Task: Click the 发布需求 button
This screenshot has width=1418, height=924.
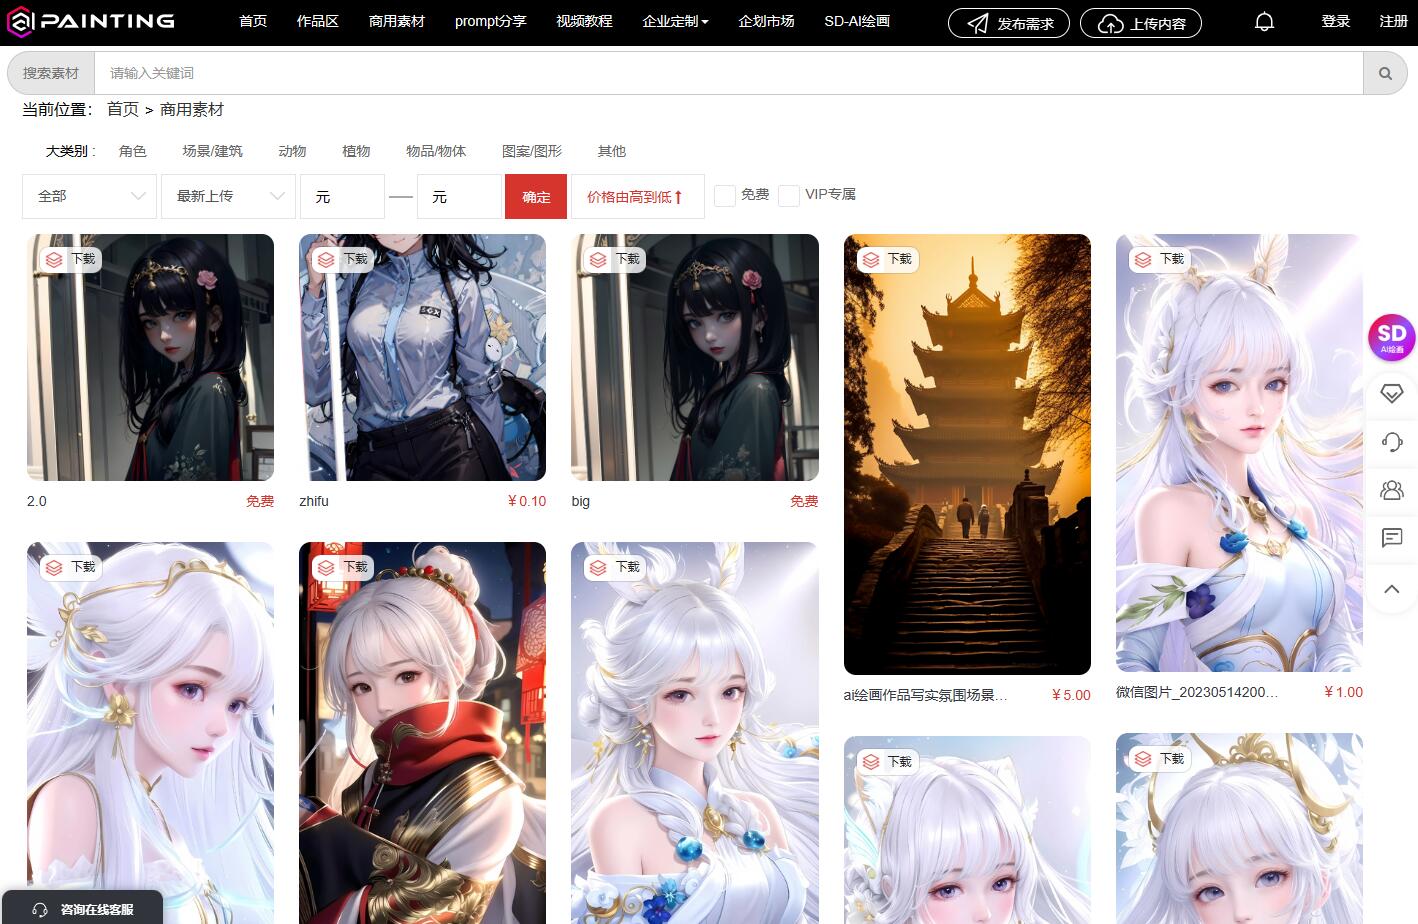Action: click(x=1008, y=22)
